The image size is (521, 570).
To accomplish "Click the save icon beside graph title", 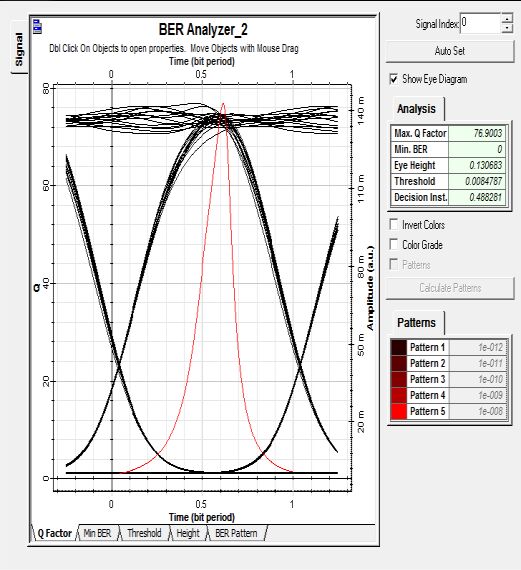I will click(37, 27).
